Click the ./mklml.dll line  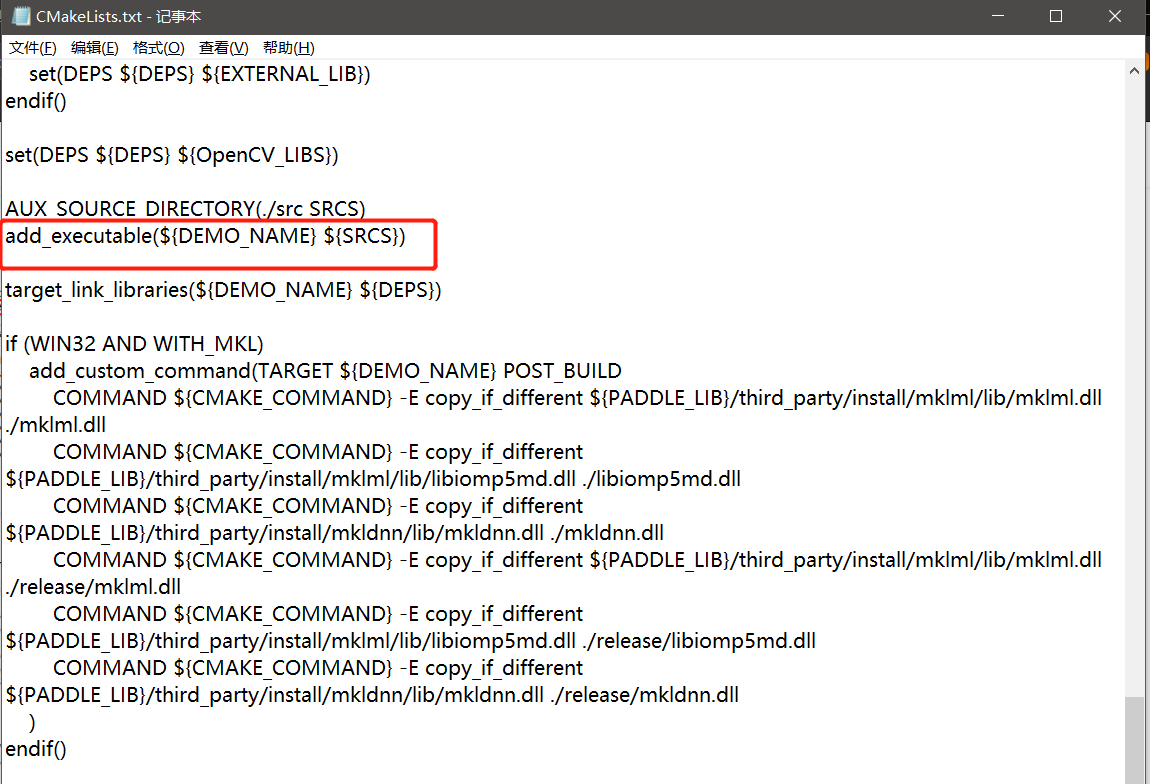[56, 425]
